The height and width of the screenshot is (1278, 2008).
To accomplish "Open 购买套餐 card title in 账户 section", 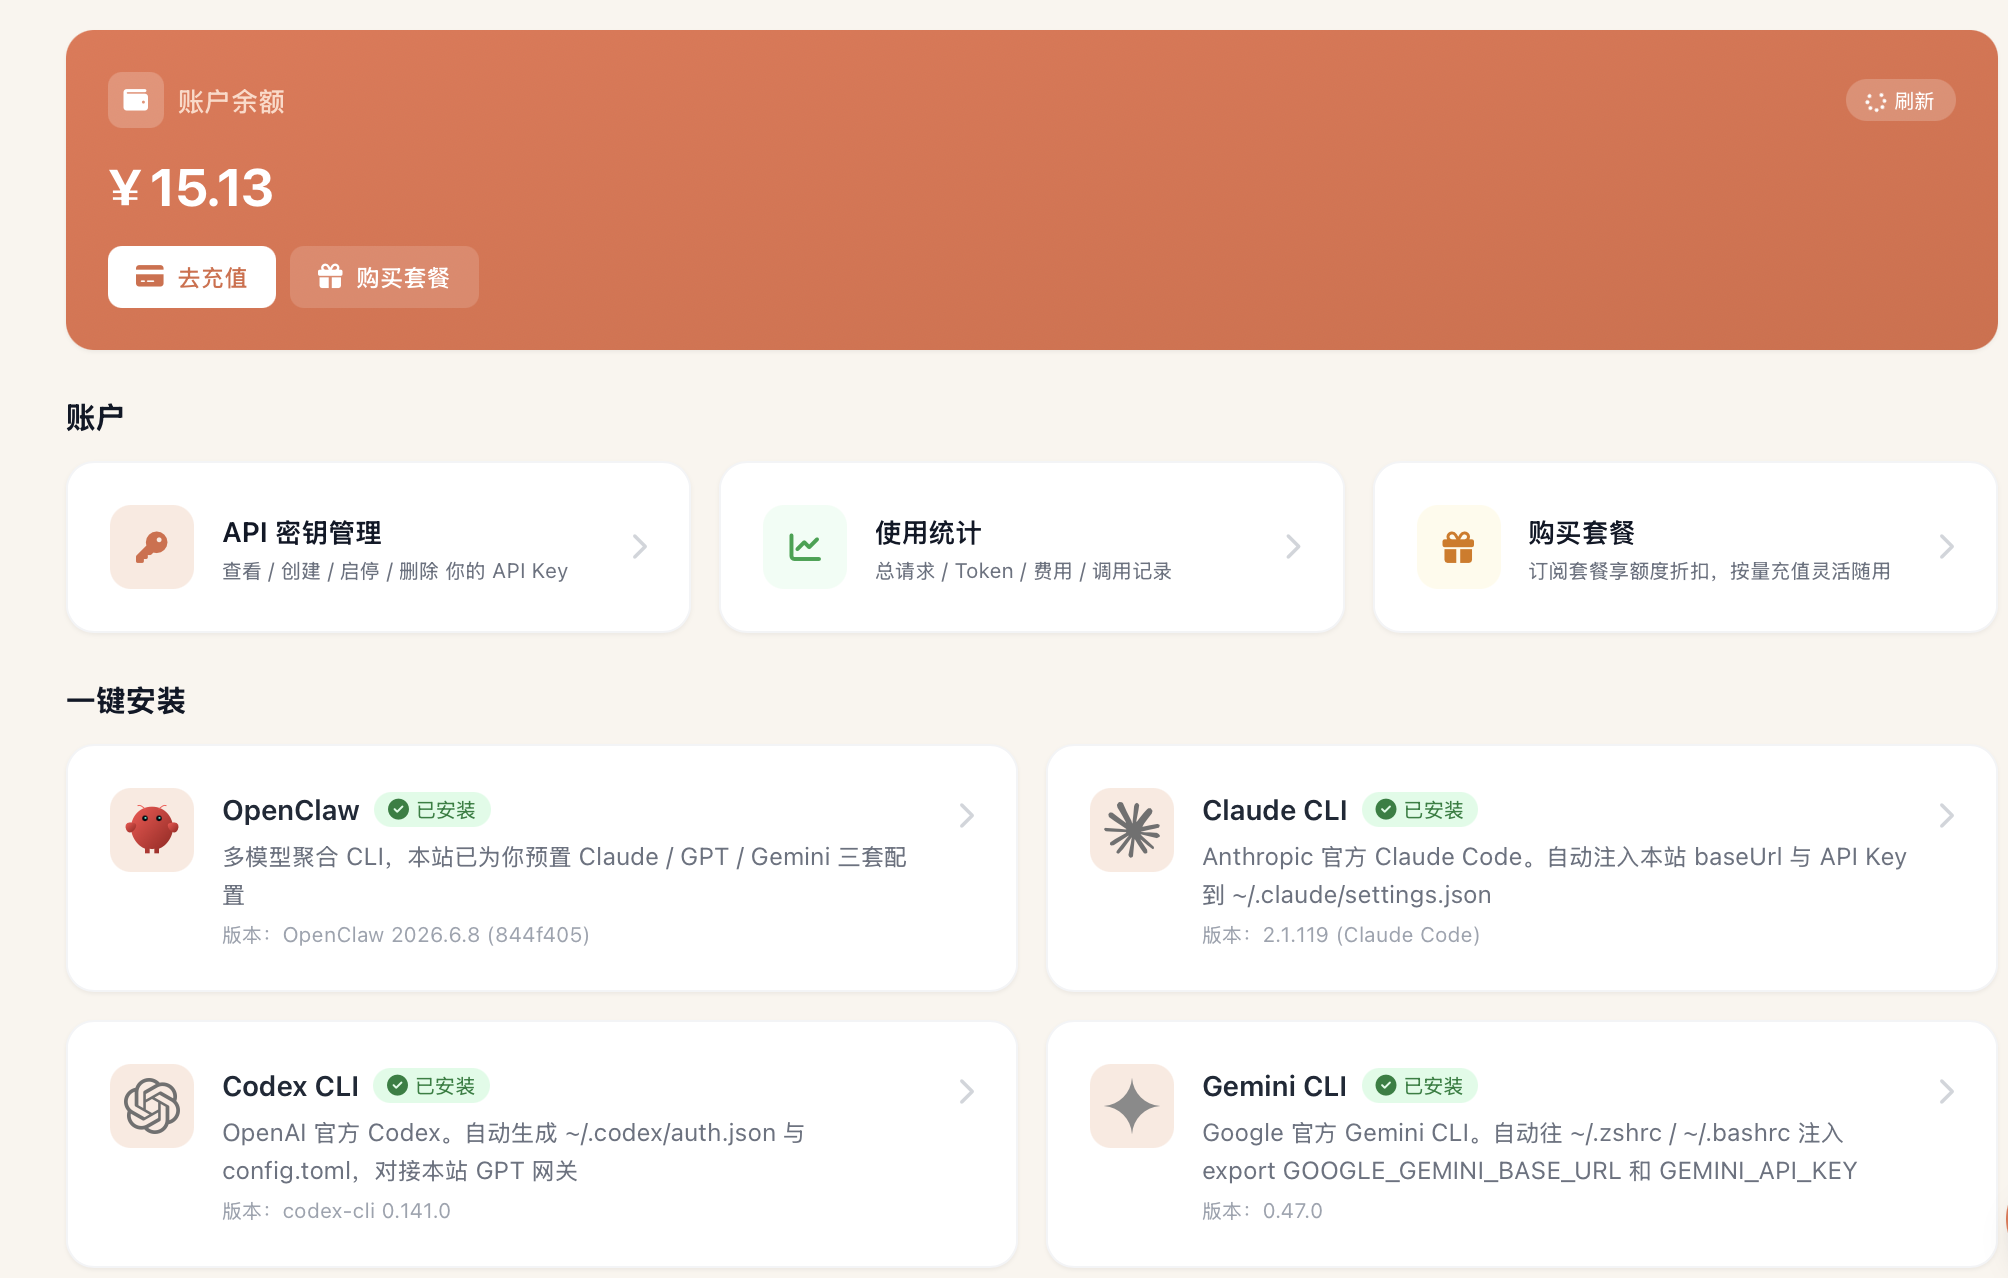I will pyautogui.click(x=1582, y=533).
